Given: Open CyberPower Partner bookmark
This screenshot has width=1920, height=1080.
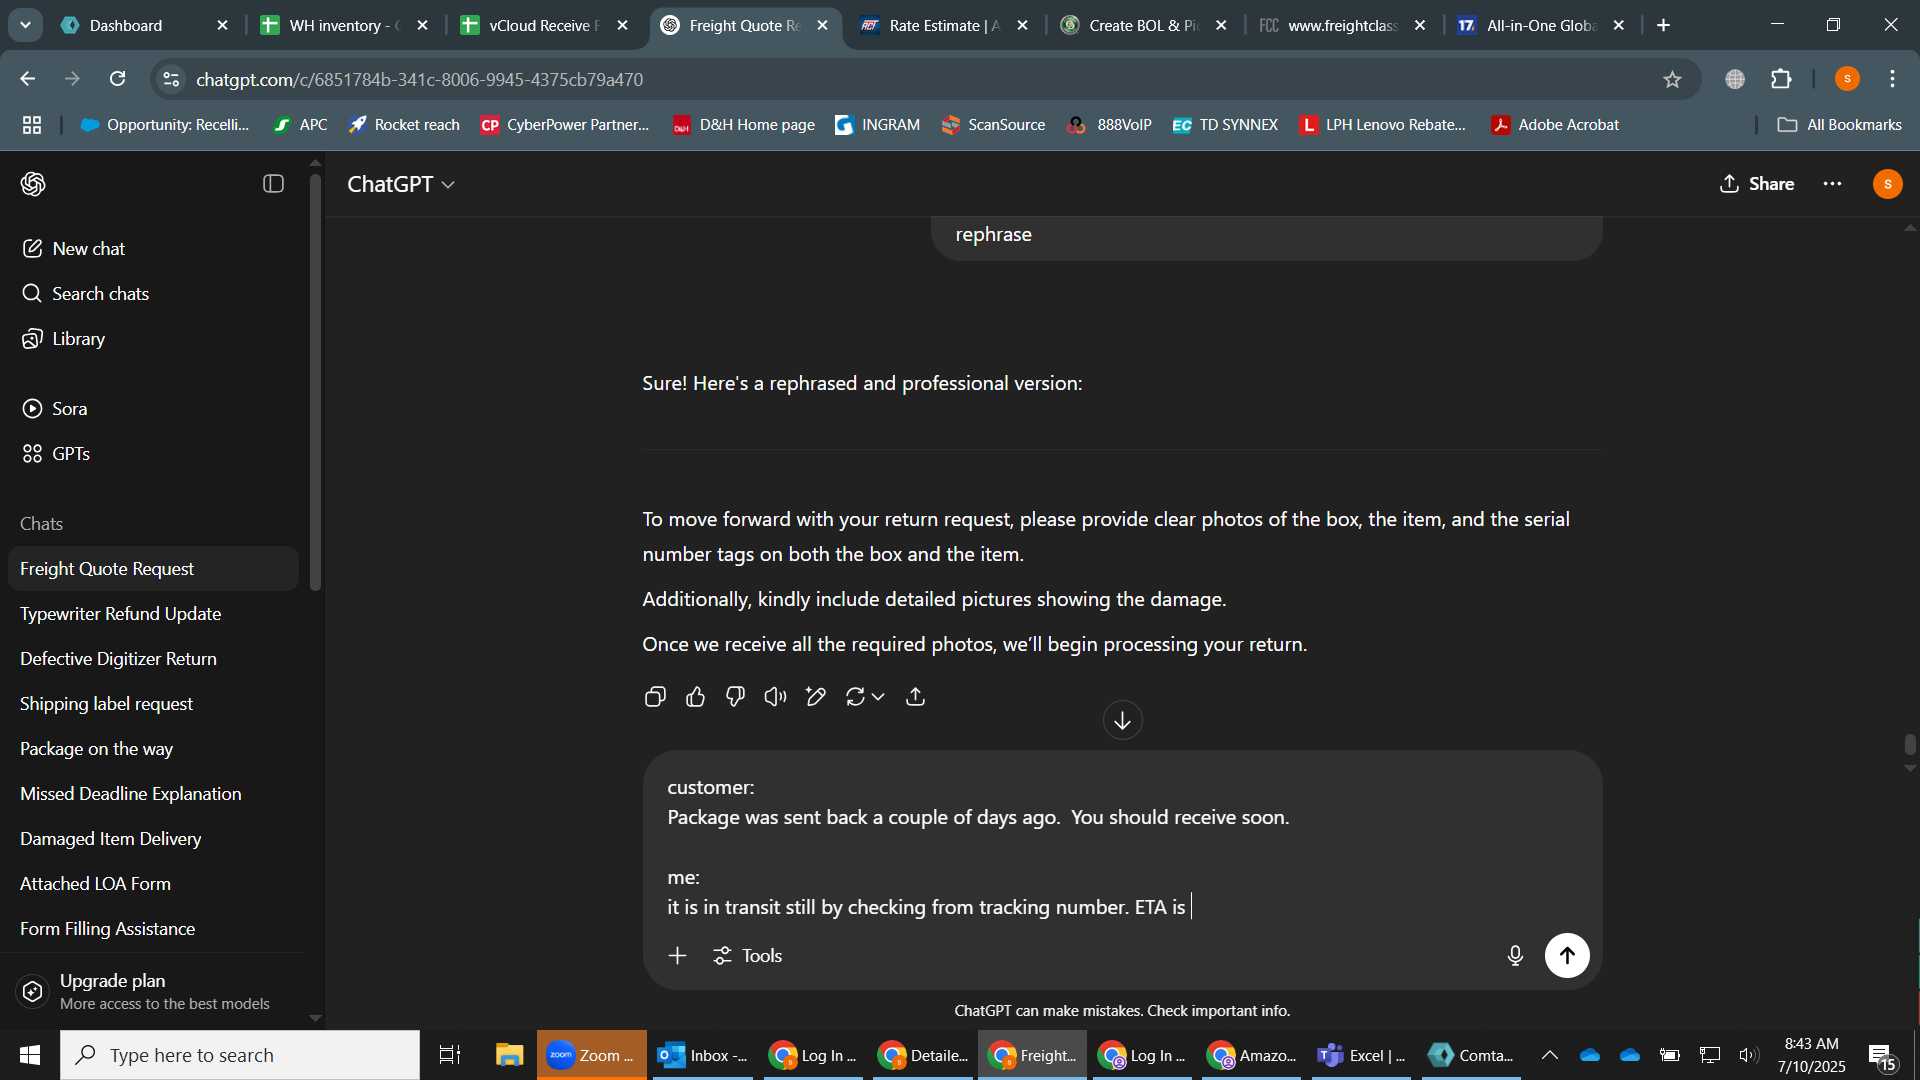Looking at the screenshot, I should [565, 125].
